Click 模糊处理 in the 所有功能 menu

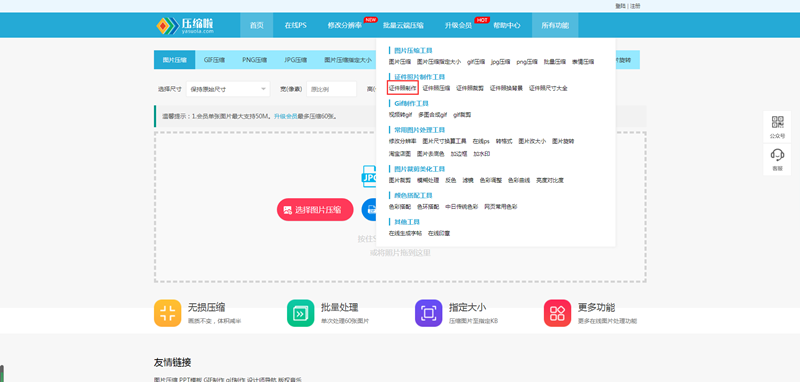click(x=428, y=180)
